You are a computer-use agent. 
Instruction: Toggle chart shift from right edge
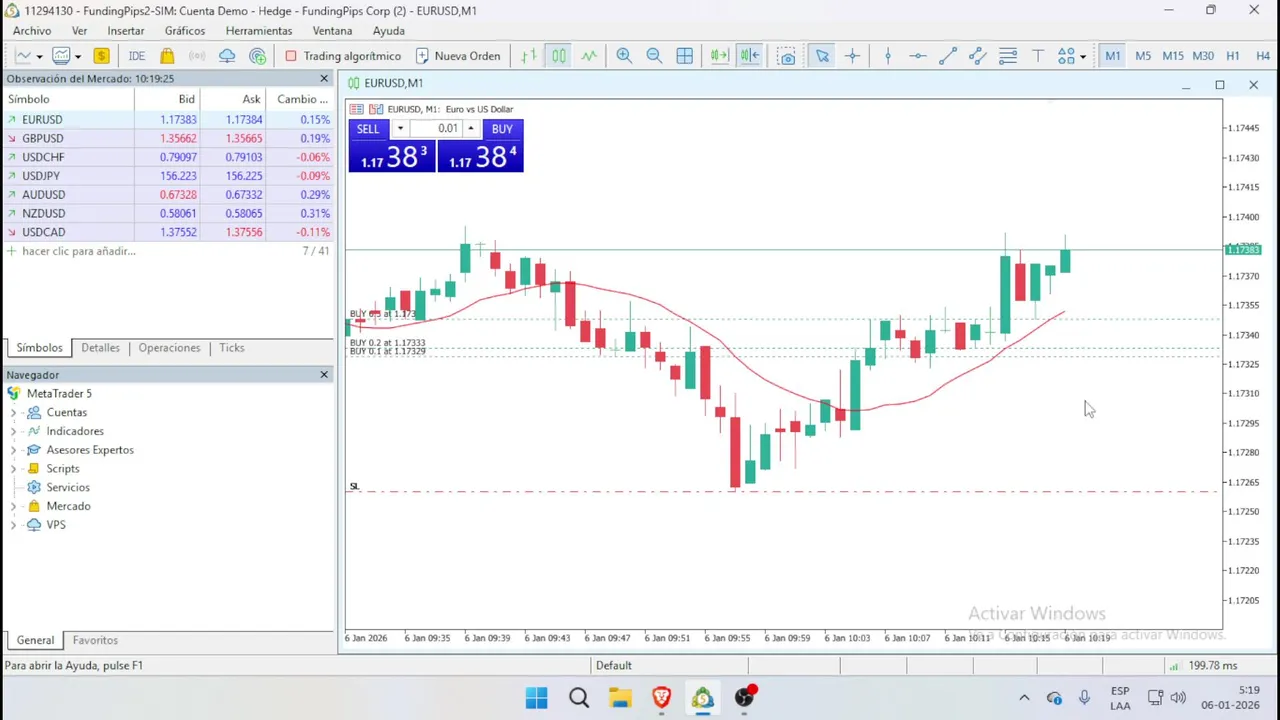pos(750,56)
